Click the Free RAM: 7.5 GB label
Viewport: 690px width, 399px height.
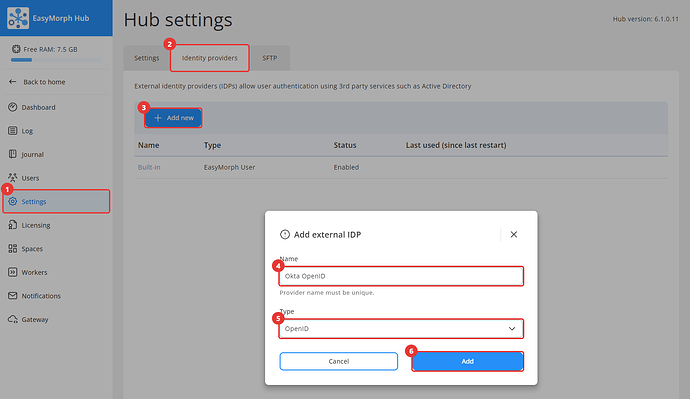click(50, 49)
